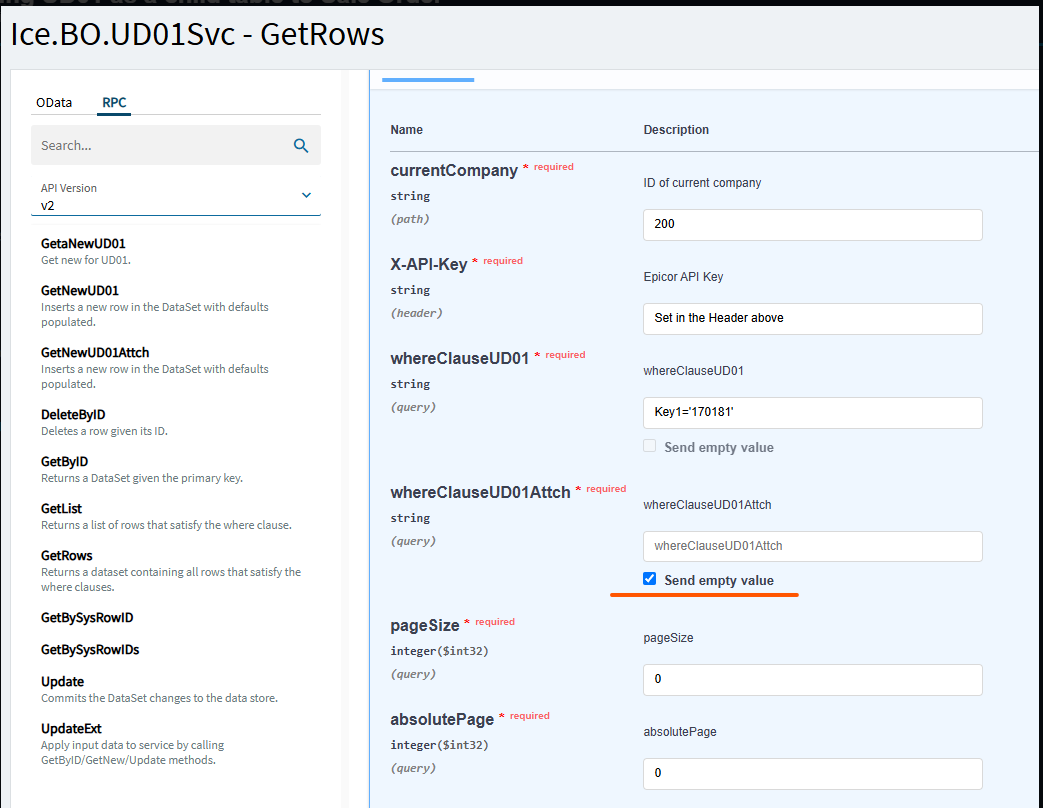Click the empty whereClauseUD01Attch text field
The image size is (1043, 808).
pyautogui.click(x=812, y=546)
